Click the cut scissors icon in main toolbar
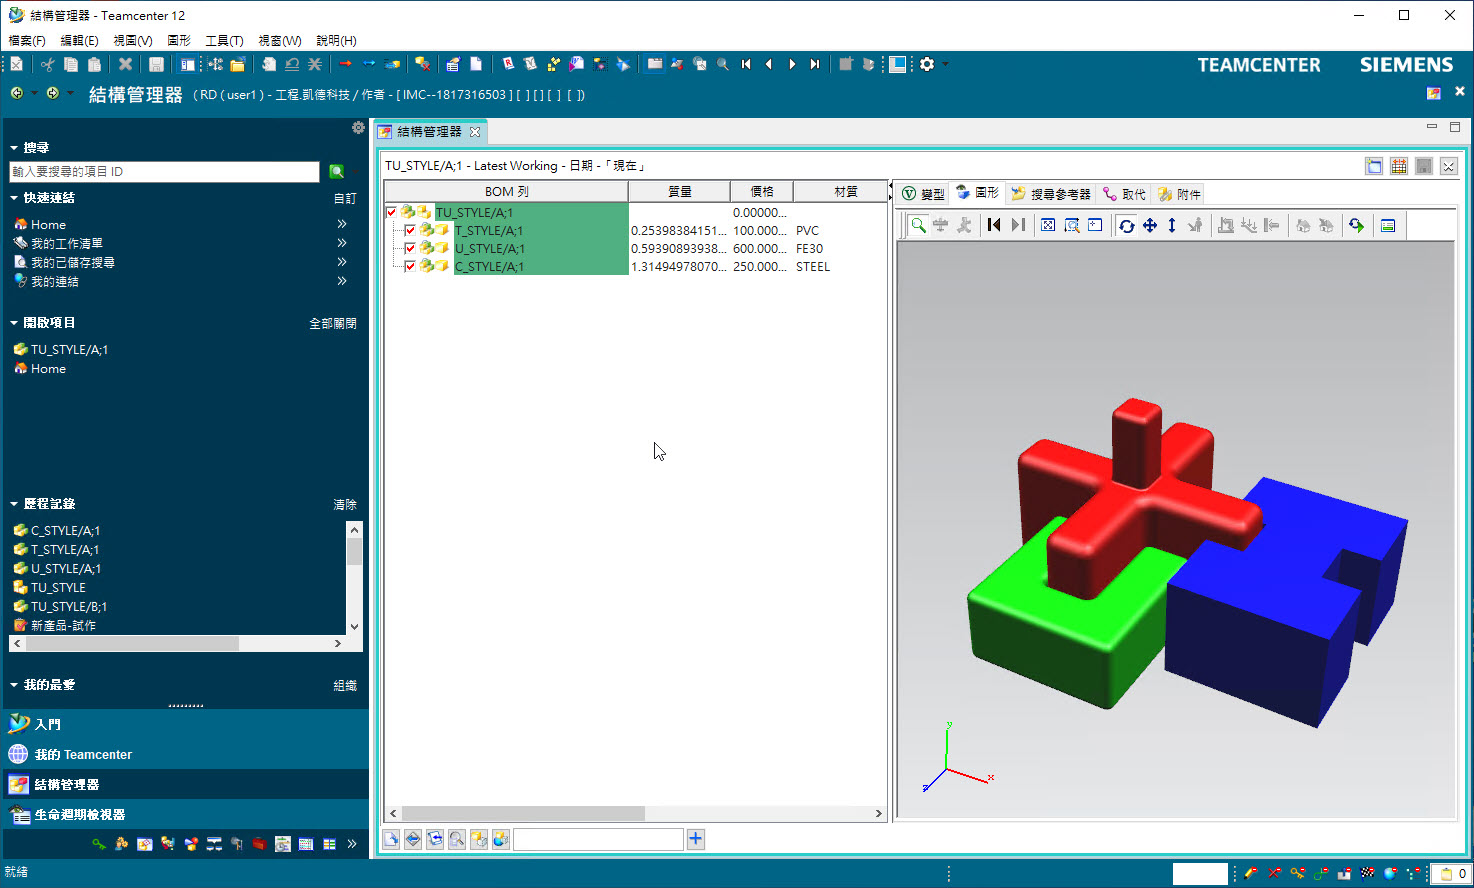1474x888 pixels. 47,64
